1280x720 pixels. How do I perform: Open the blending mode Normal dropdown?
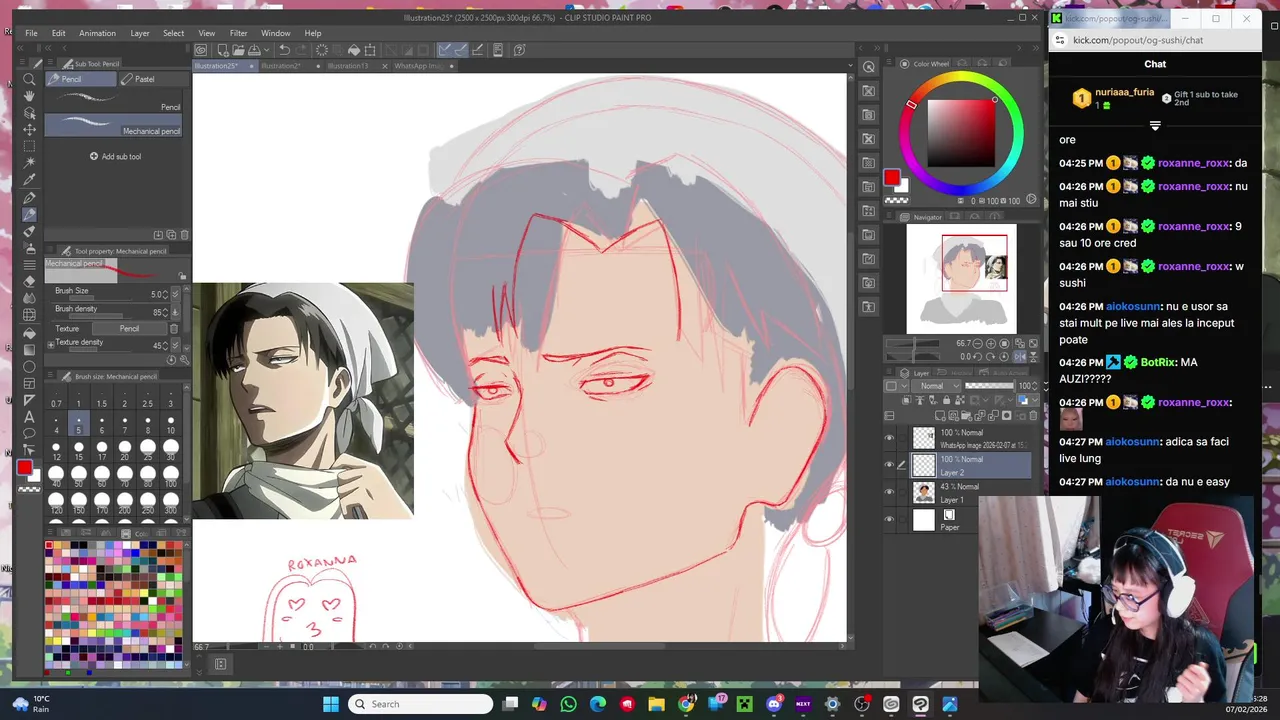point(938,386)
